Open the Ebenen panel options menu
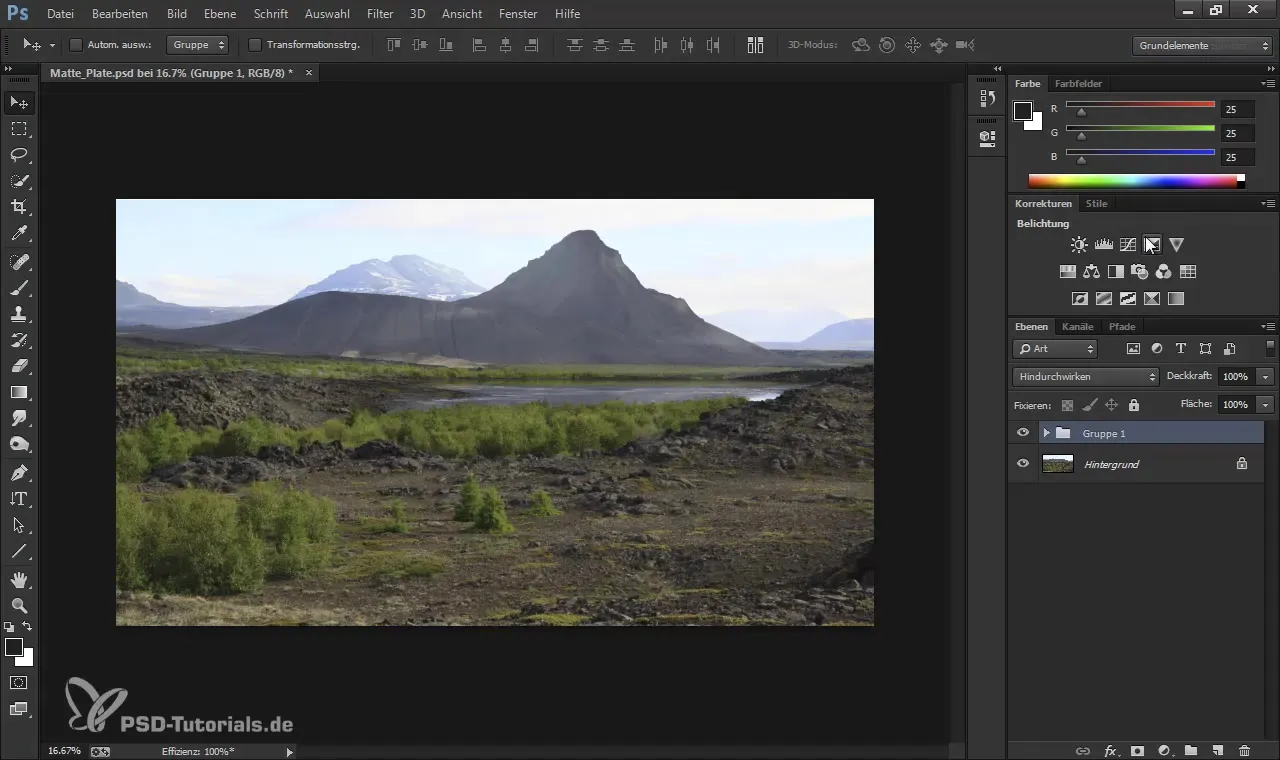Screen dimensions: 1280x760 point(1268,326)
